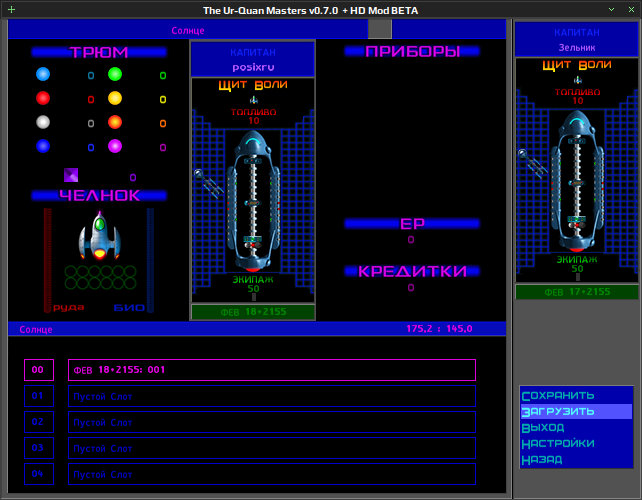Click the title bar chevron-down icon
642x500 pixels.
[x=611, y=9]
